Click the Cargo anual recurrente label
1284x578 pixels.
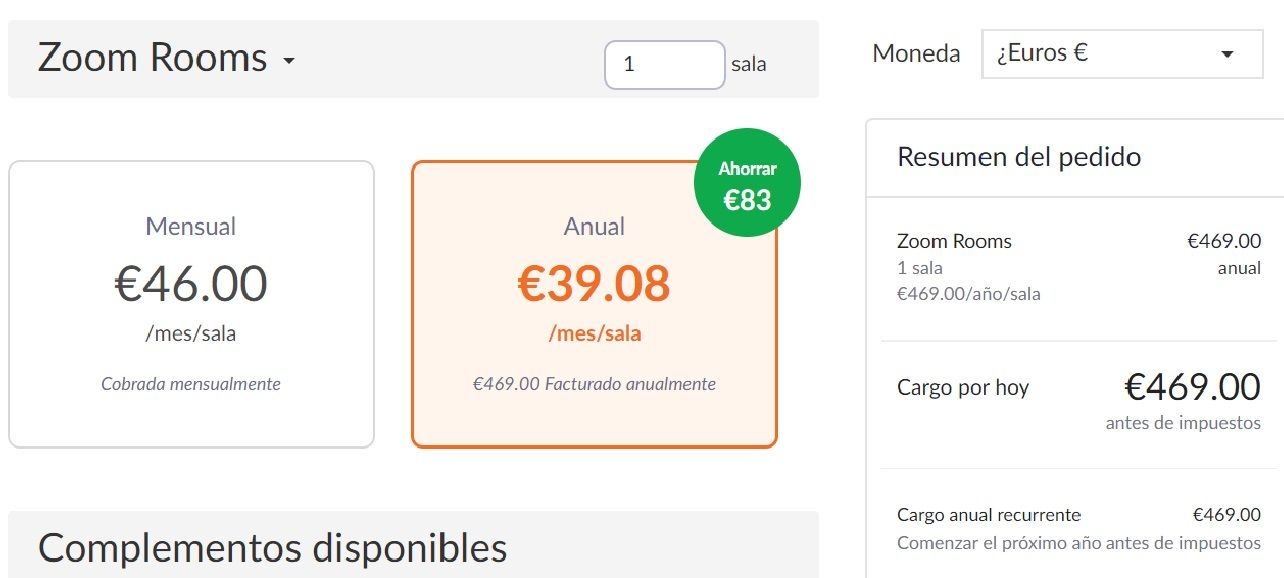[x=988, y=515]
